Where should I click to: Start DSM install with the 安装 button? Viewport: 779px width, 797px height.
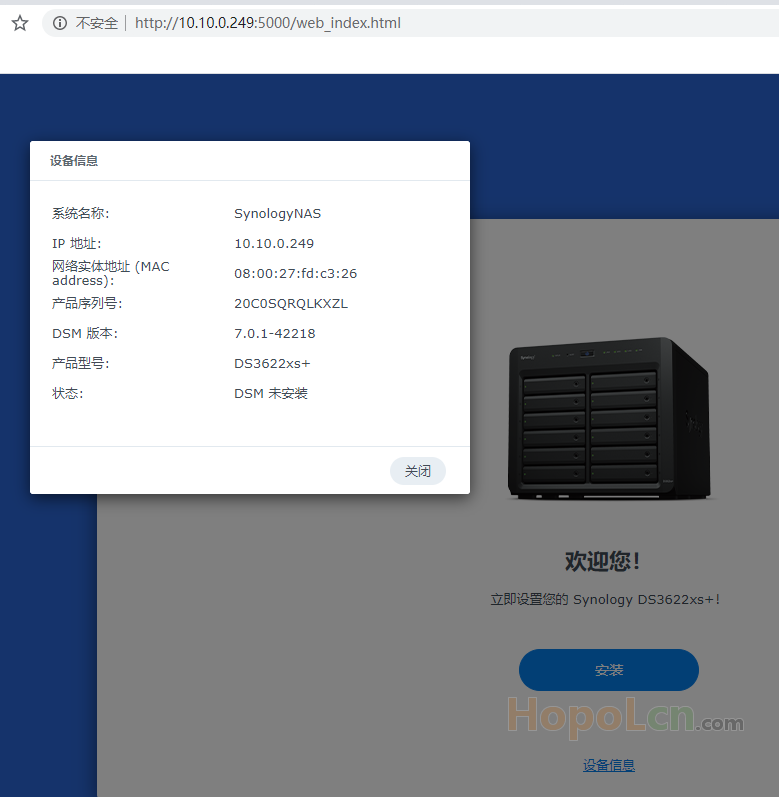click(609, 670)
